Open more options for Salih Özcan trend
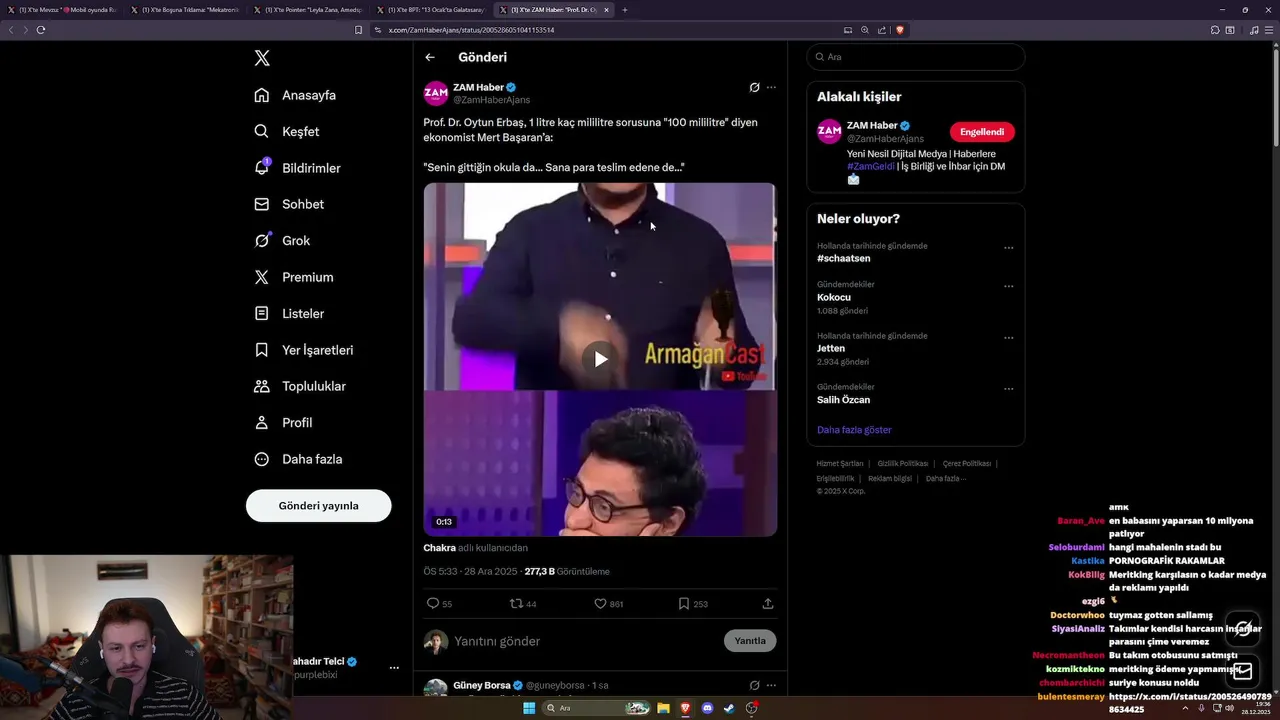Screen dimensions: 1280x720 1008,388
